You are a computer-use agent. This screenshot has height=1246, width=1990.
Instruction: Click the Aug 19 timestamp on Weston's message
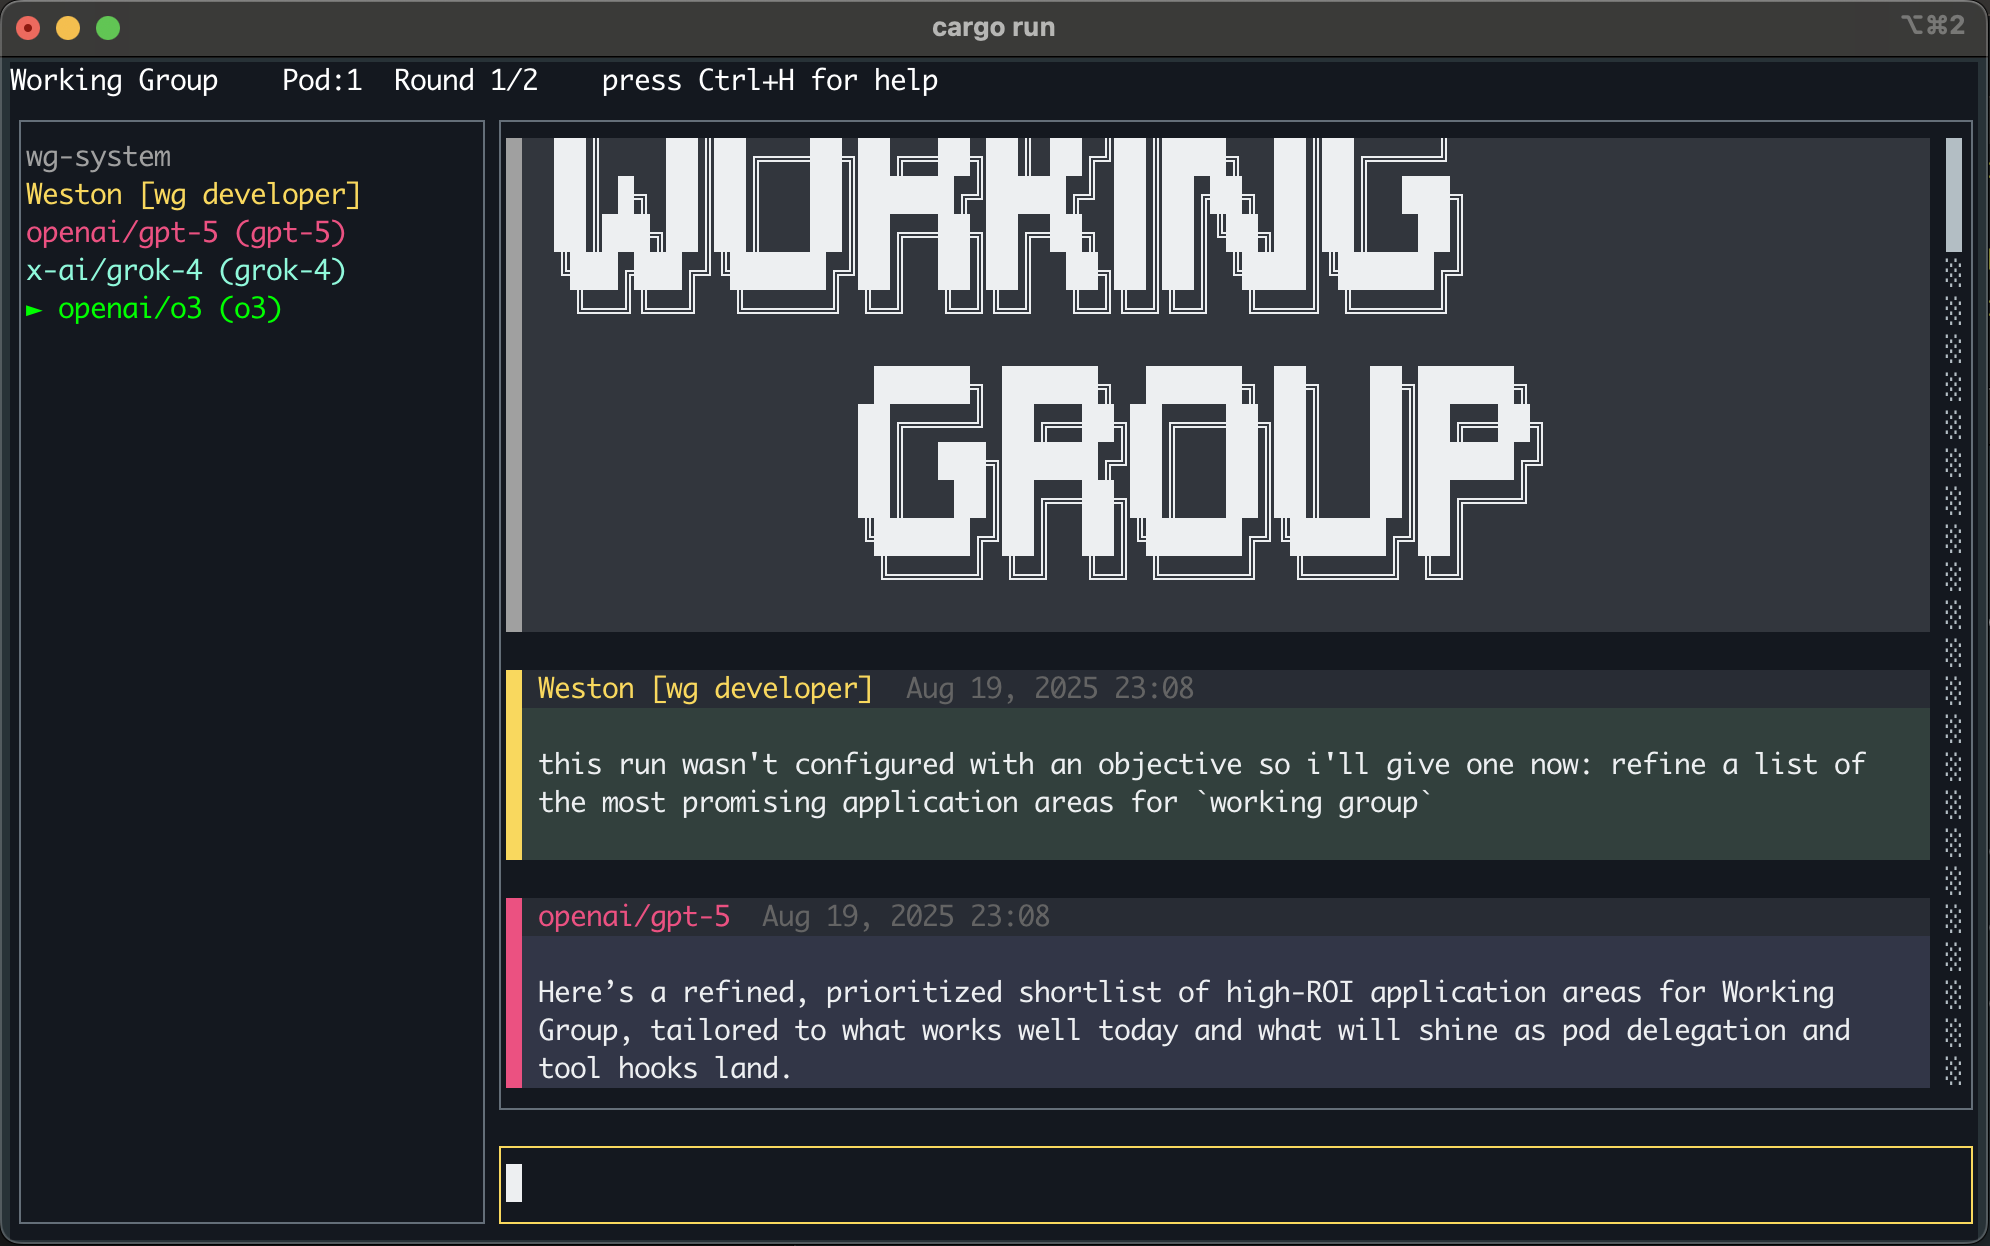[x=1048, y=688]
